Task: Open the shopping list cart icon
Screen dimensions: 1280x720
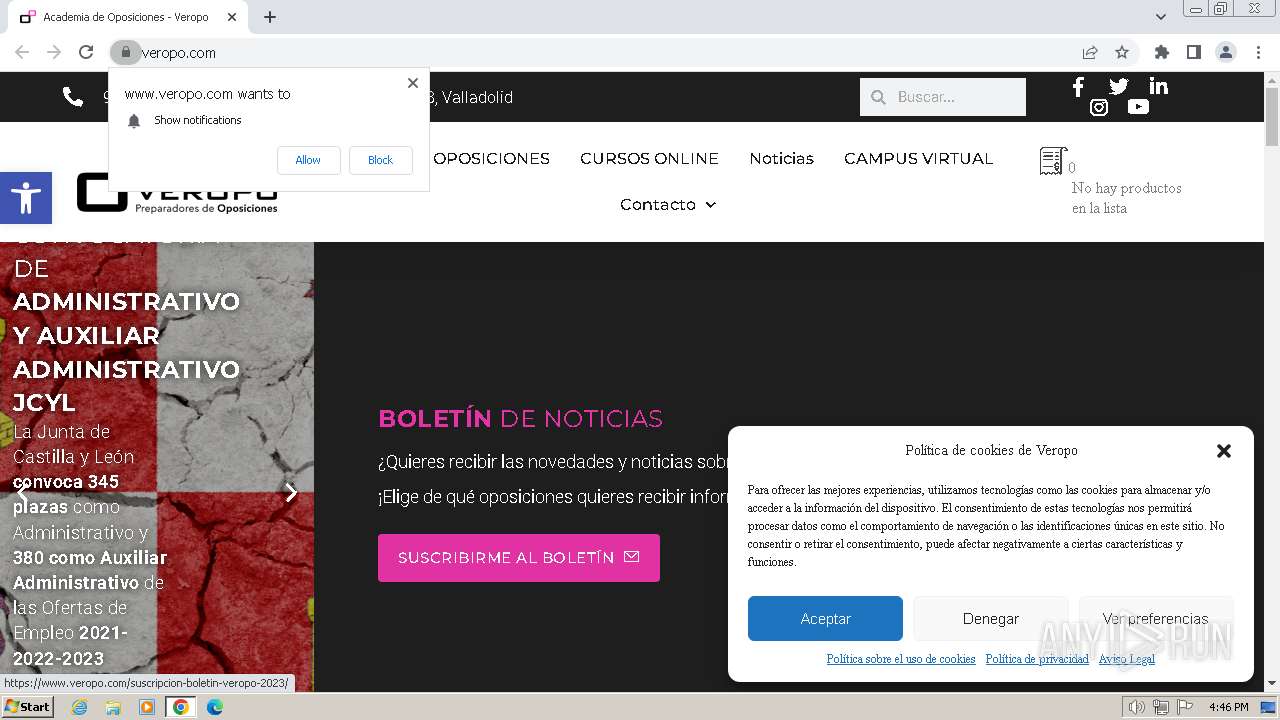Action: click(x=1053, y=160)
